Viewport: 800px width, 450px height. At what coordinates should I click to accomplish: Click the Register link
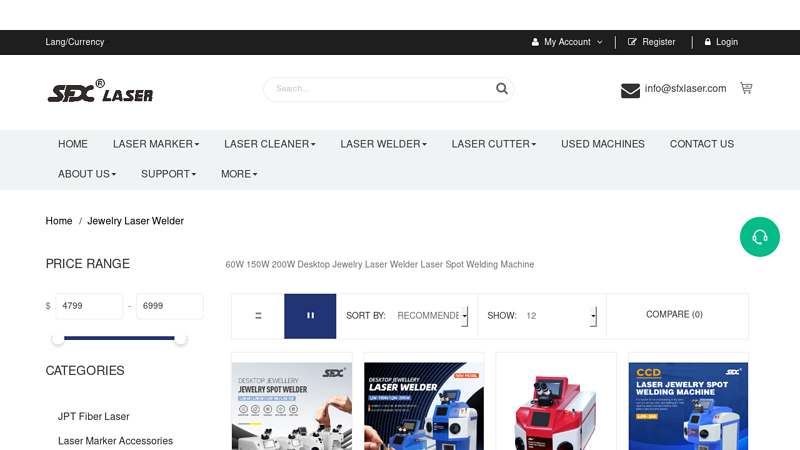click(x=658, y=42)
